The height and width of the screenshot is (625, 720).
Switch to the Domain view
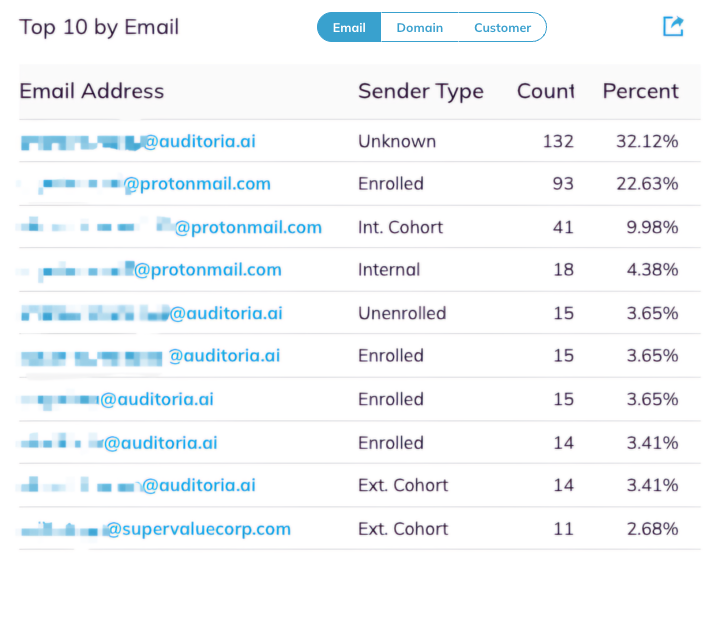point(420,28)
